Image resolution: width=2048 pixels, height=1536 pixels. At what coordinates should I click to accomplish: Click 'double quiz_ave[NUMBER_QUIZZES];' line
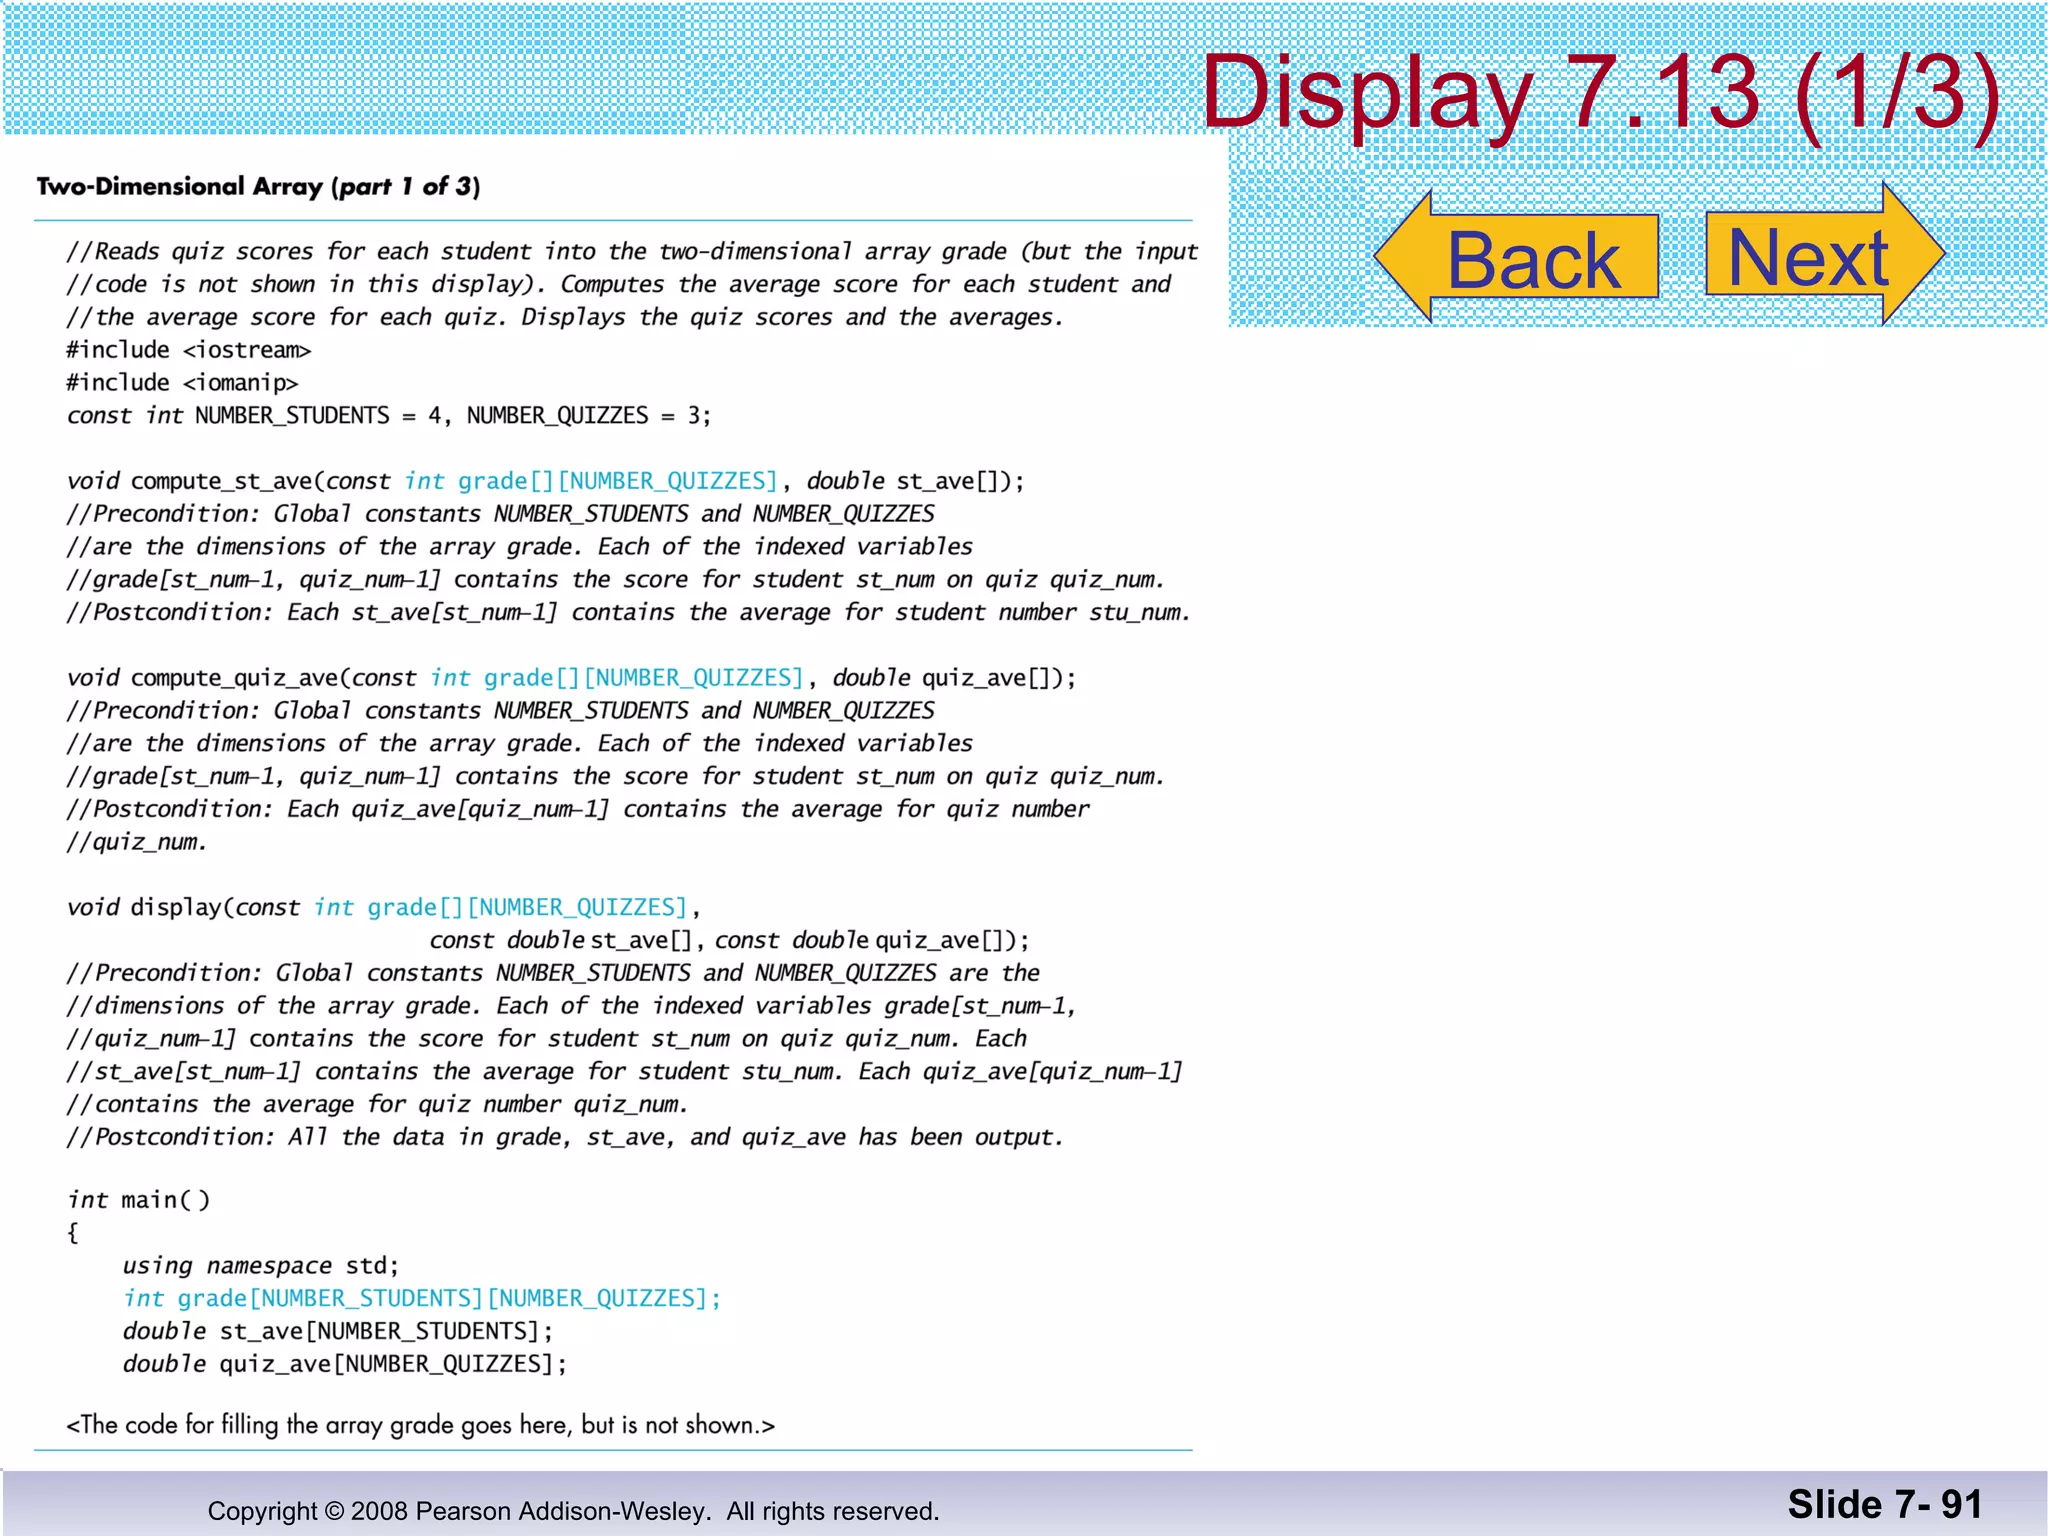pos(344,1364)
